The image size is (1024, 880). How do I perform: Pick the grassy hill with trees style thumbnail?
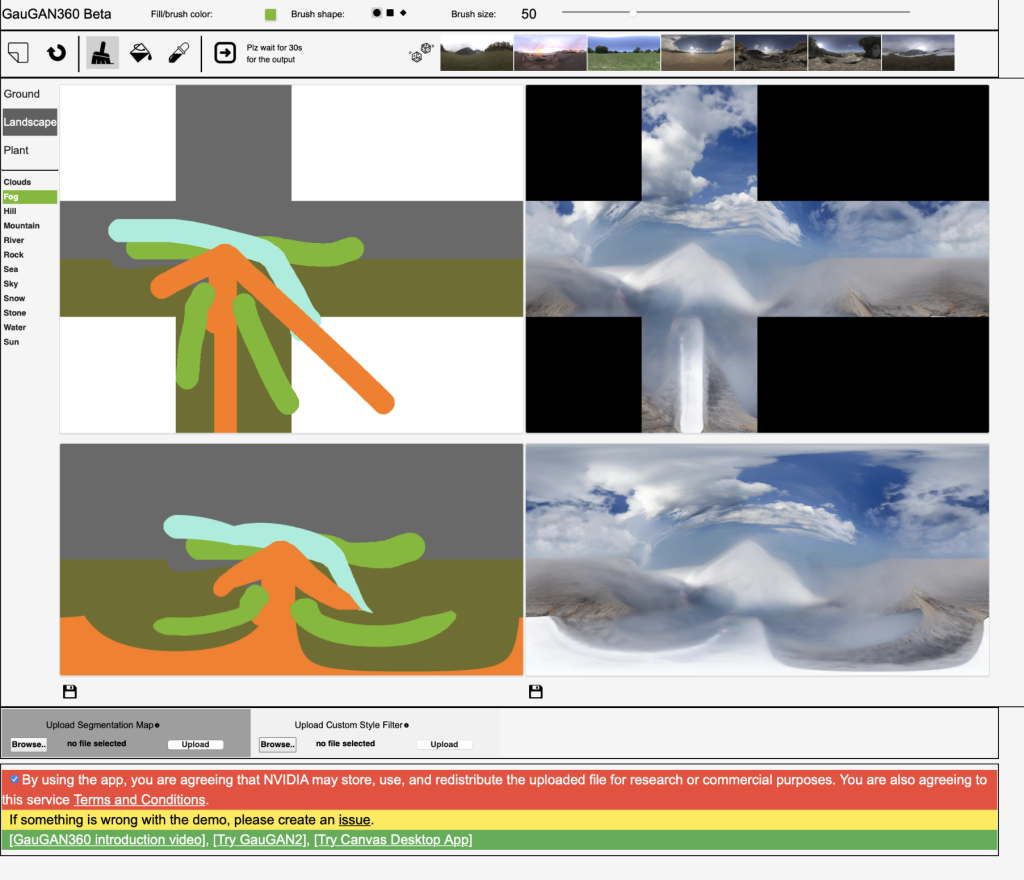tap(477, 53)
